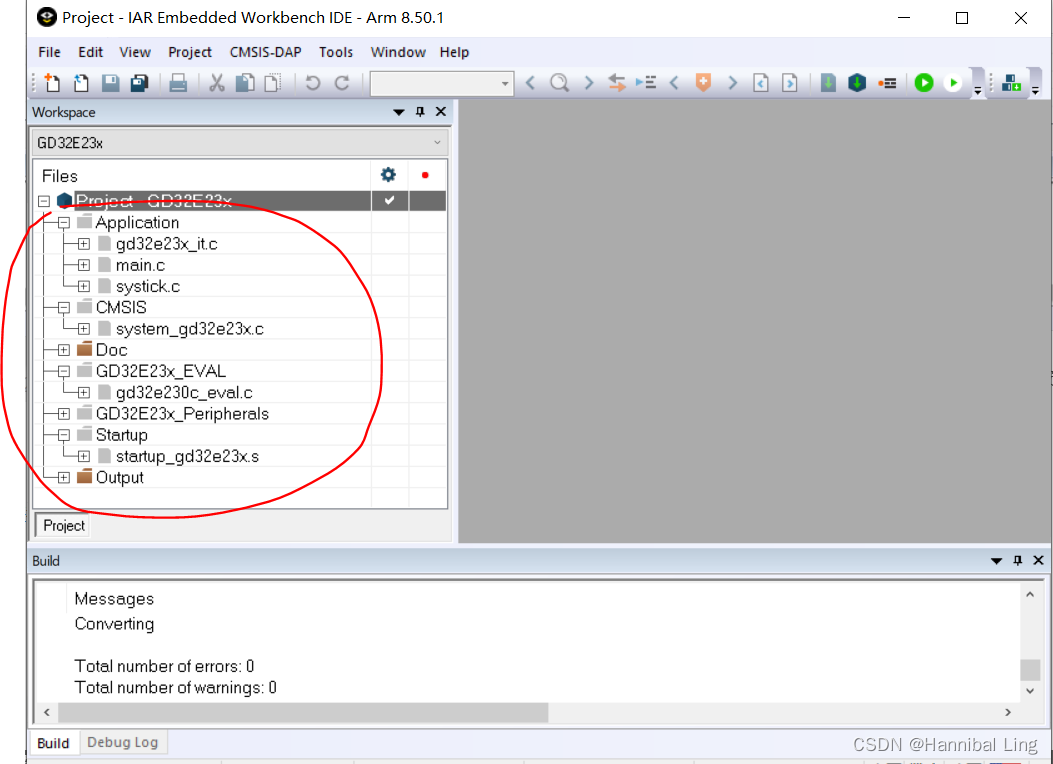Navigate backward with the page-left icon
The image size is (1053, 764).
click(761, 83)
